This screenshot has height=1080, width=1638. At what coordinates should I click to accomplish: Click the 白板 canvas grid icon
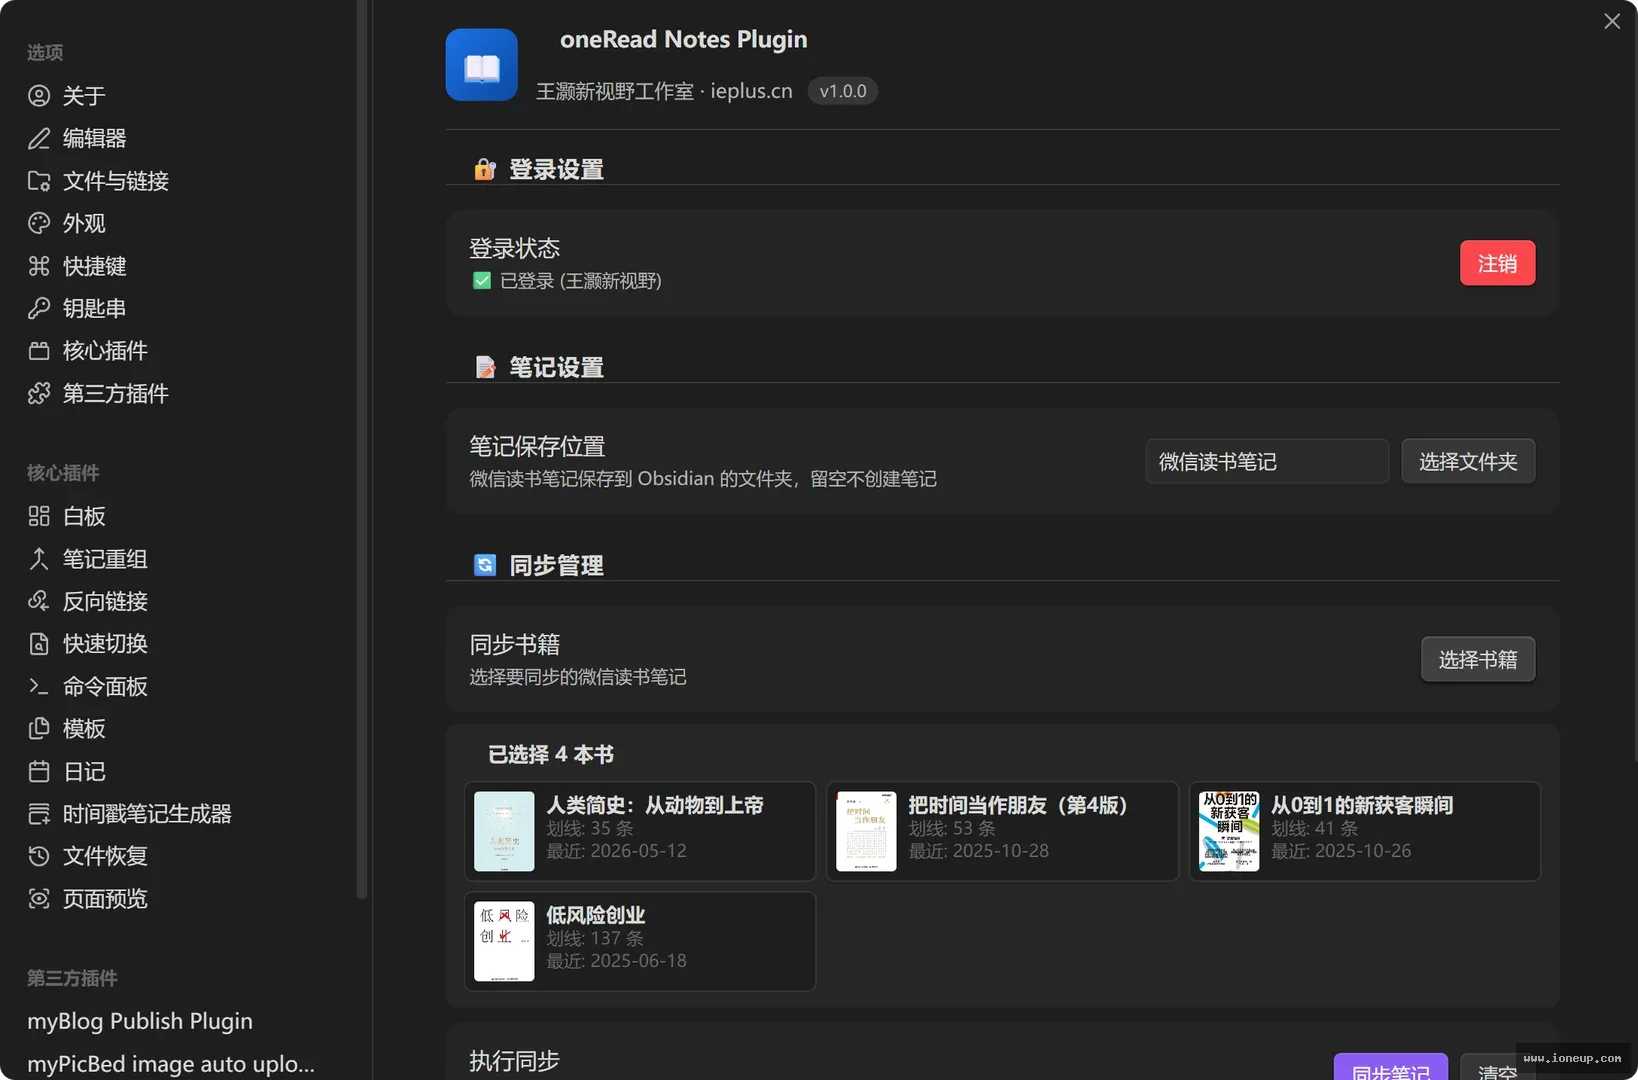coord(39,516)
